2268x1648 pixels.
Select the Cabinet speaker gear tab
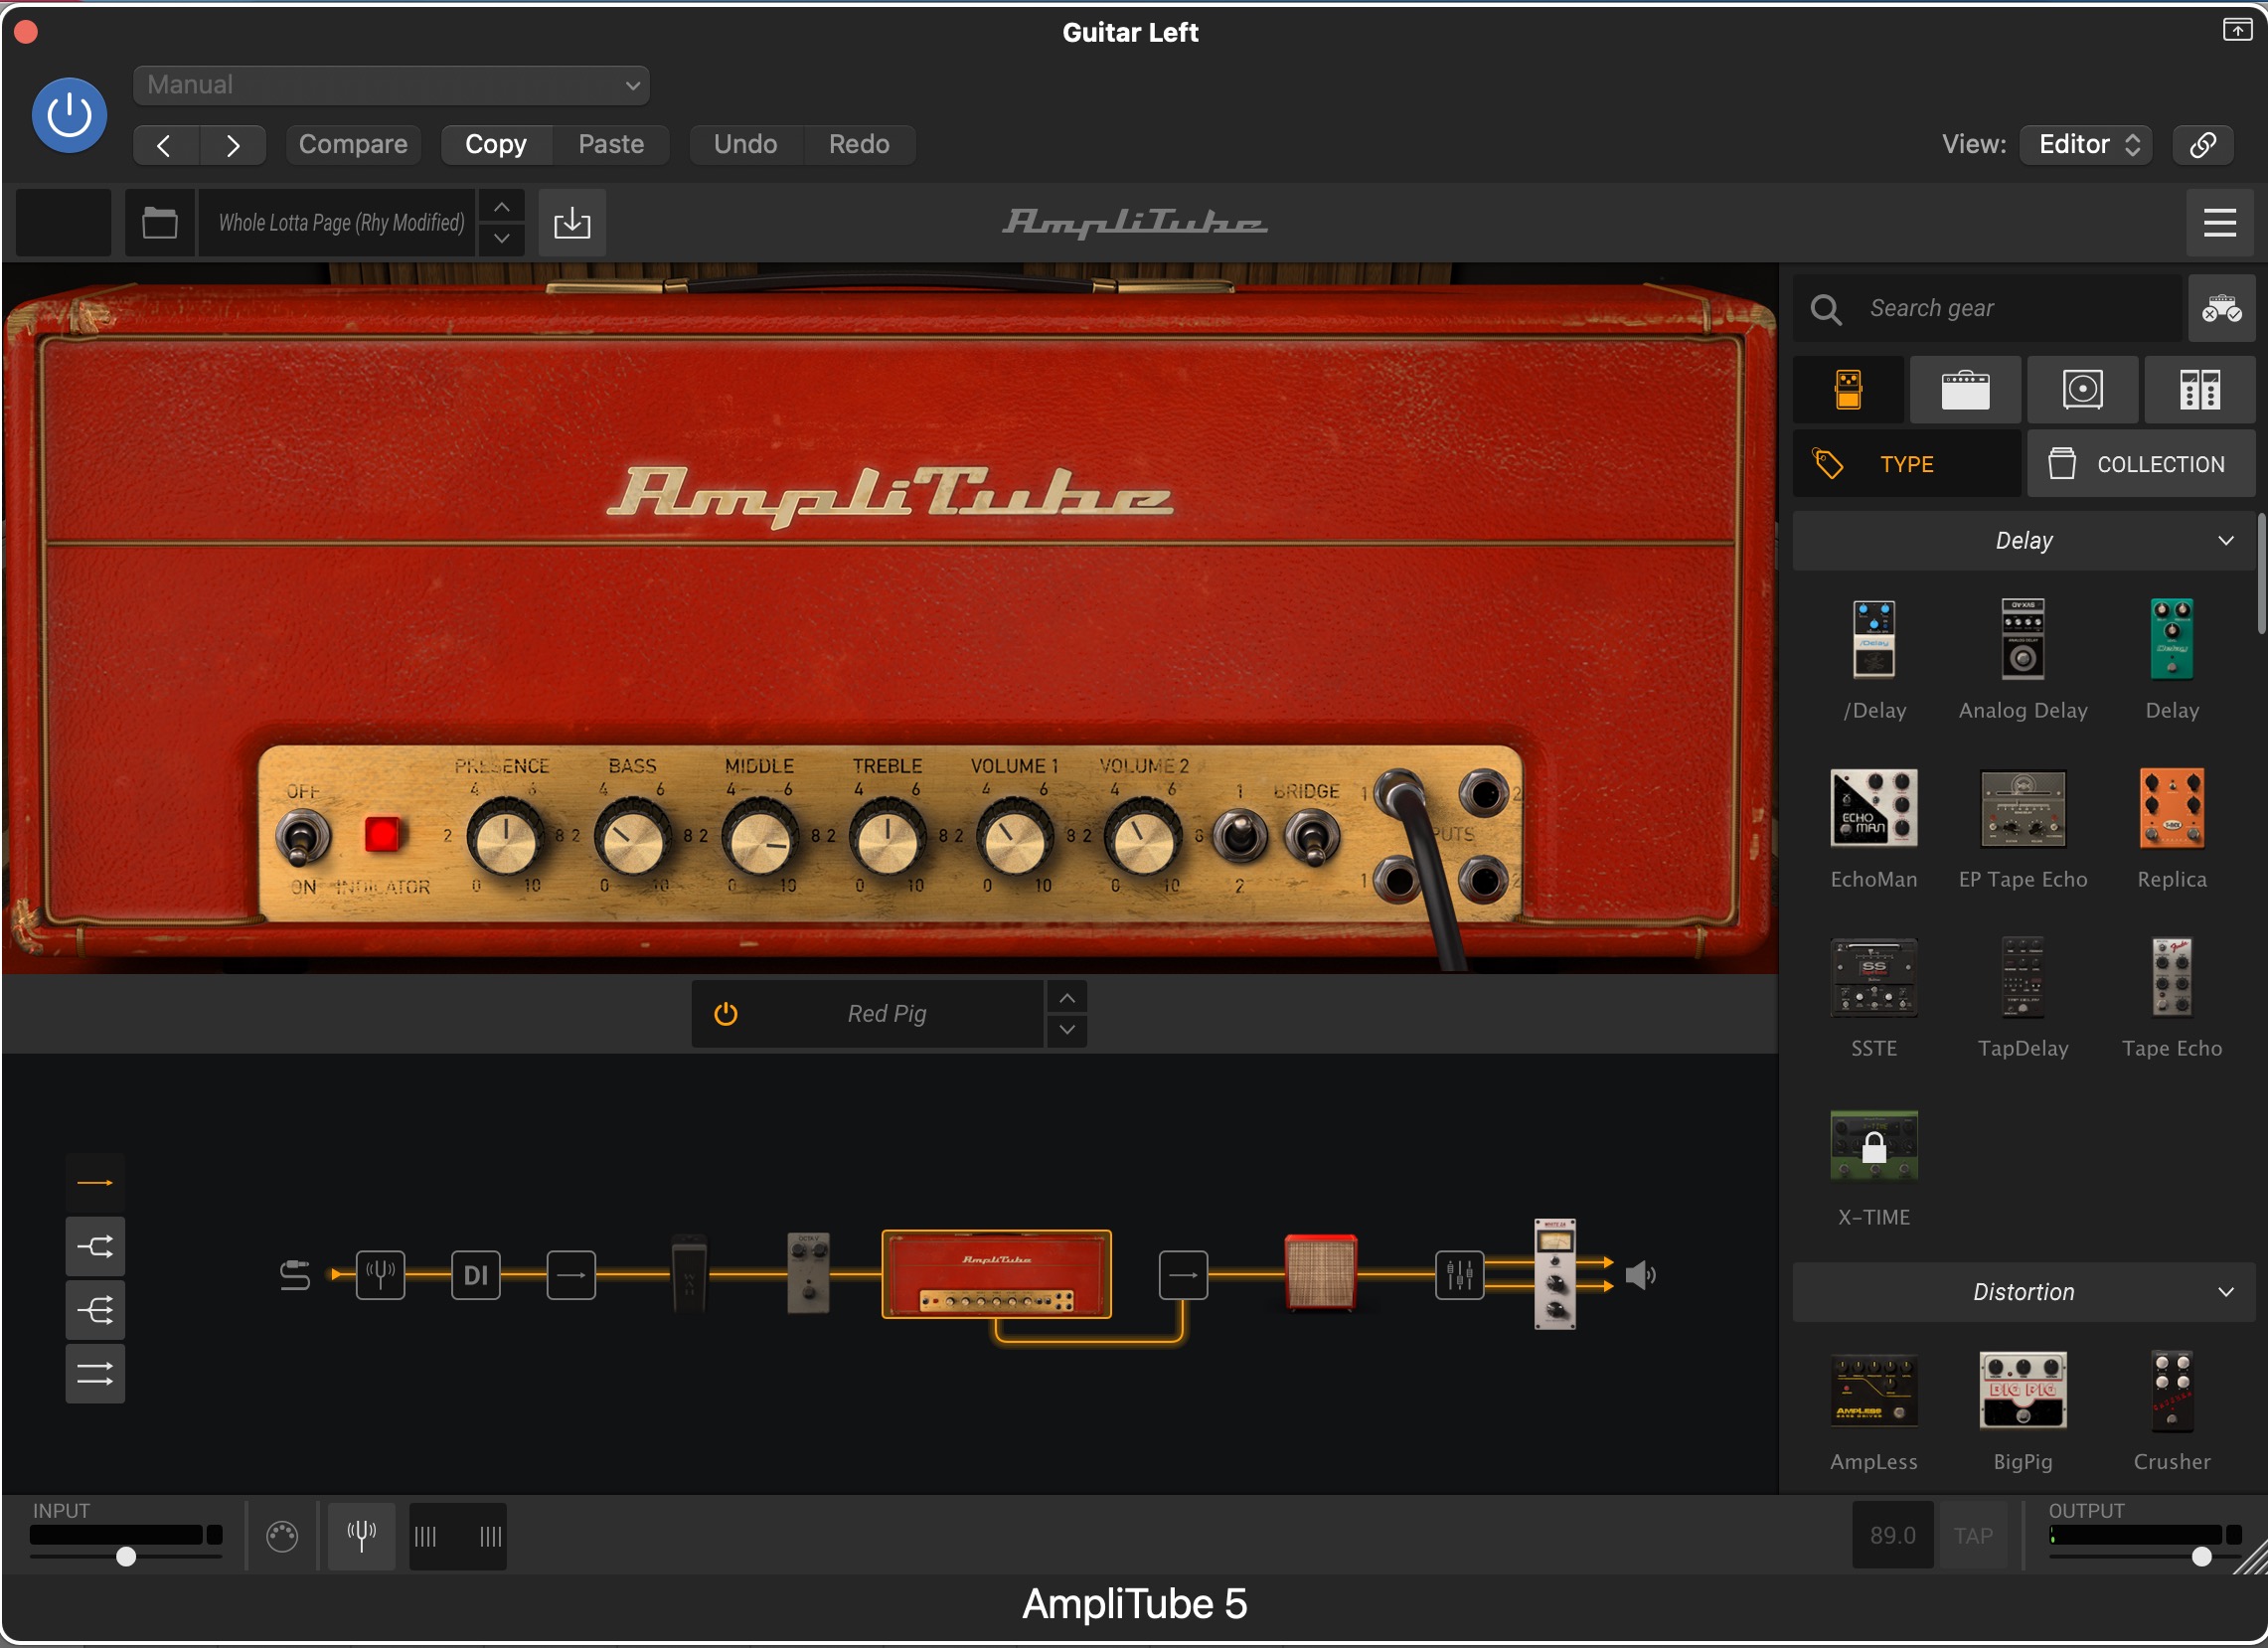2082,390
